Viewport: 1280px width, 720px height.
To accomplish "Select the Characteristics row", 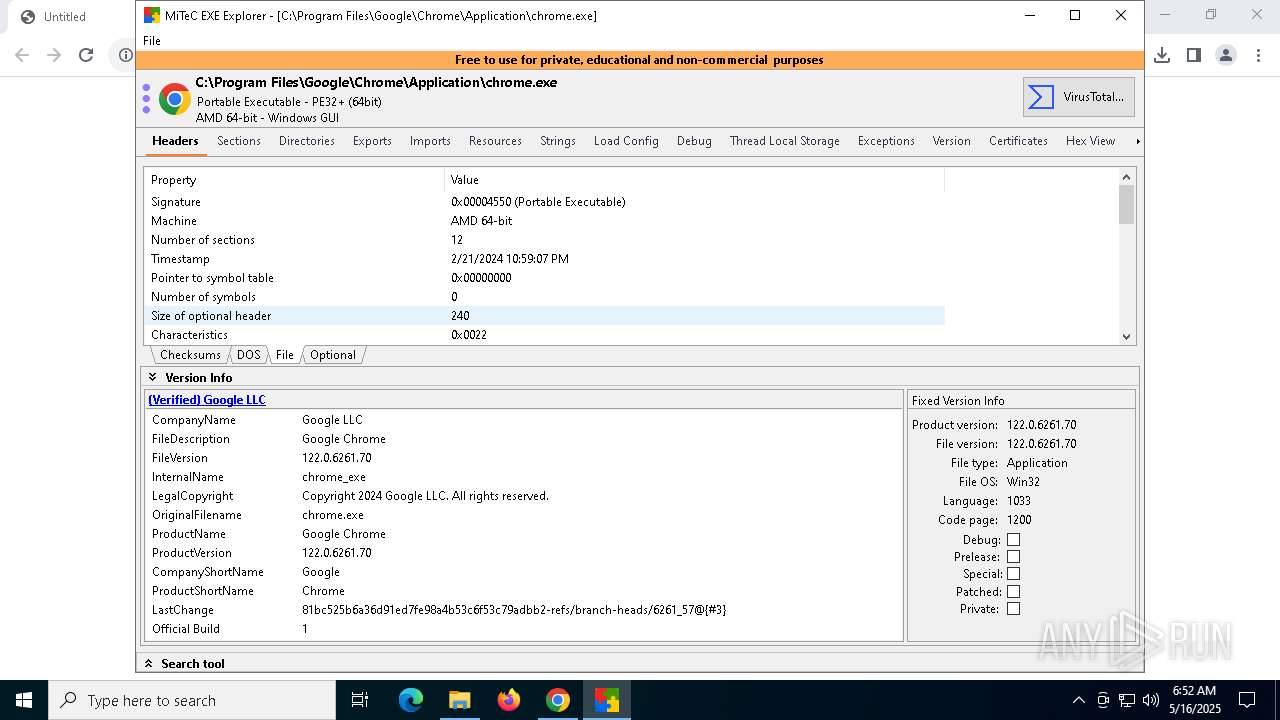I will pyautogui.click(x=545, y=335).
